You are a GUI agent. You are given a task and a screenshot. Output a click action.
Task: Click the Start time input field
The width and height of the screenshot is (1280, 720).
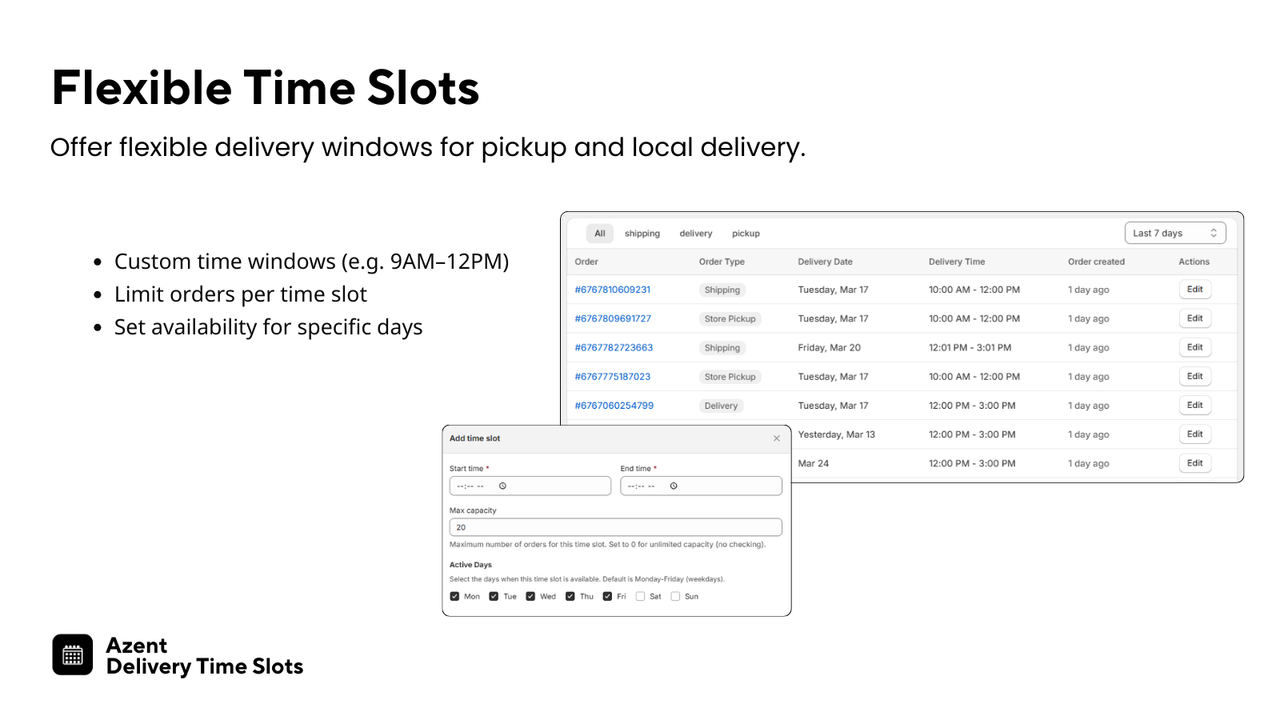pyautogui.click(x=530, y=486)
